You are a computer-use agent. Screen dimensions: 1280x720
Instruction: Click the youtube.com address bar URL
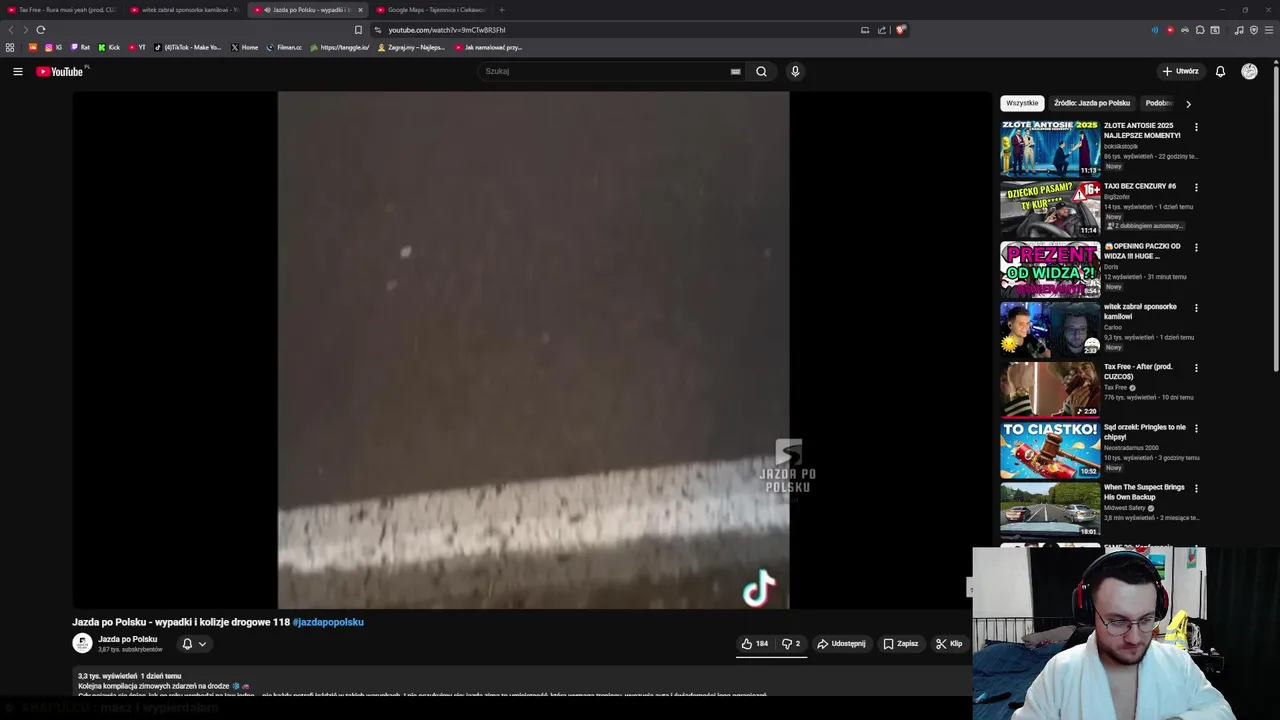[x=447, y=30]
